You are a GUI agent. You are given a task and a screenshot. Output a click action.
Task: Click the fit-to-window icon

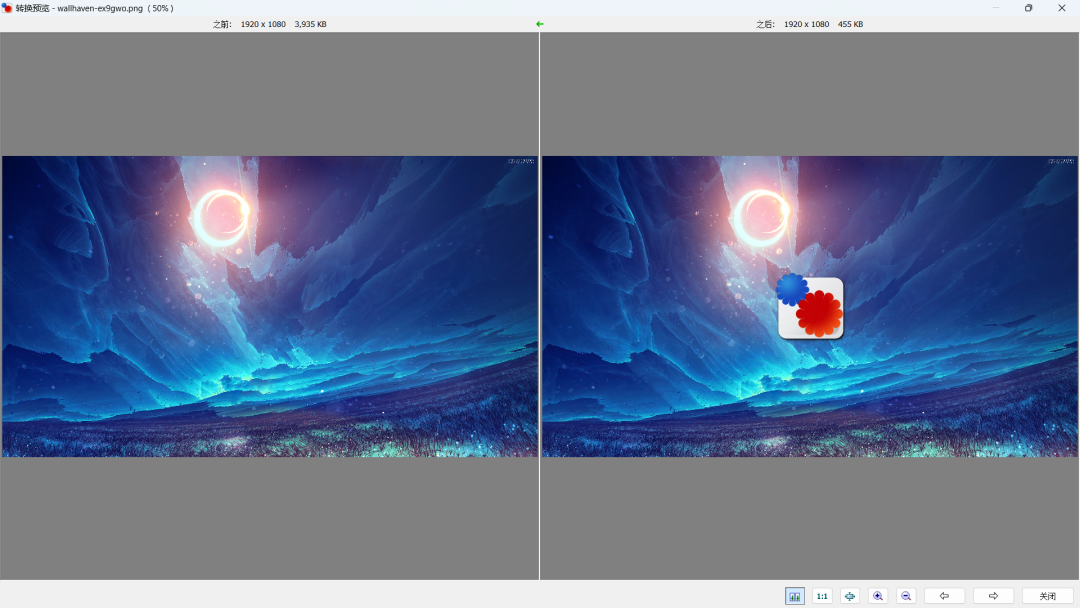pyautogui.click(x=850, y=596)
